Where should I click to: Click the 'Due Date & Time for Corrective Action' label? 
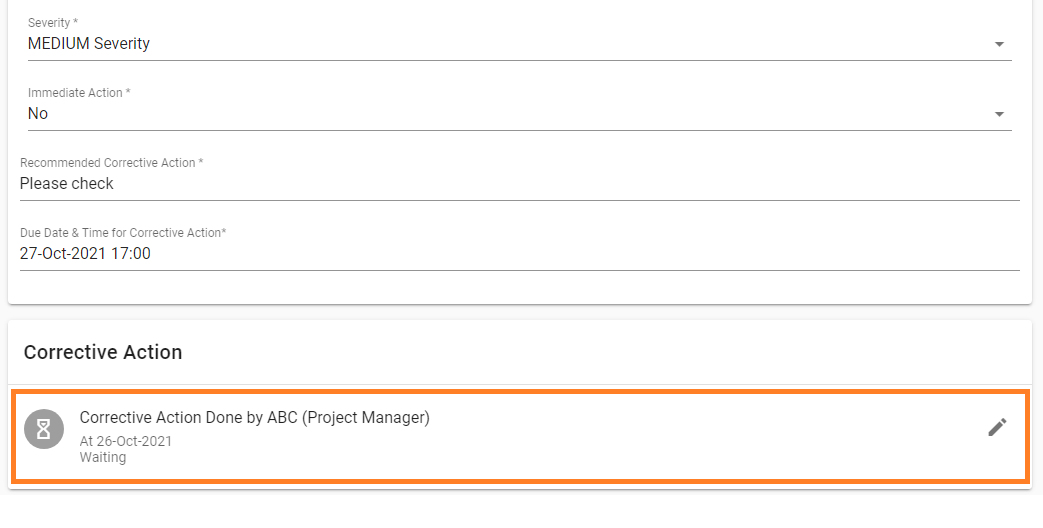pos(123,233)
